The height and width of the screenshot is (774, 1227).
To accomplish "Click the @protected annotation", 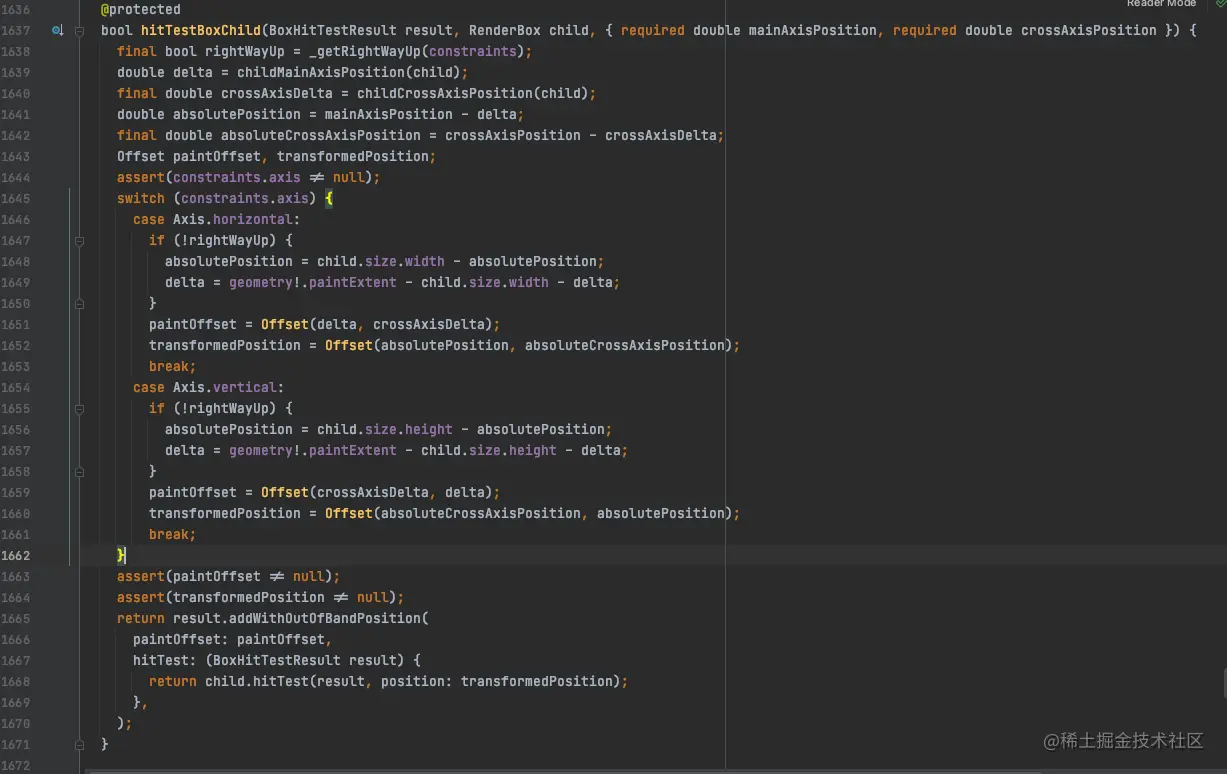I will tap(141, 10).
